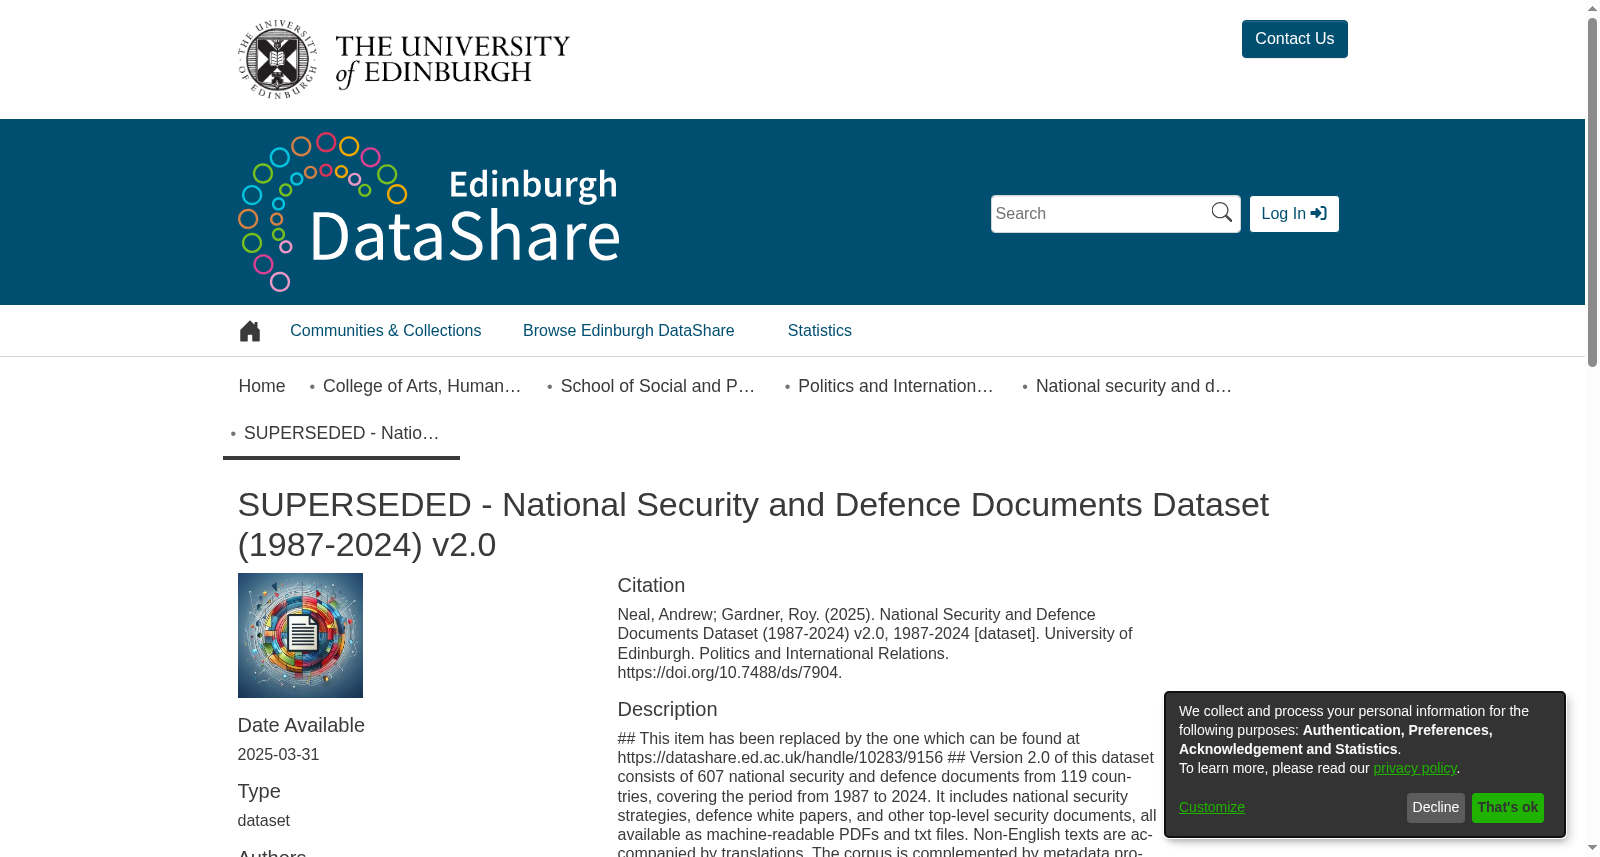Click the magnifying glass search icon

(x=1222, y=212)
